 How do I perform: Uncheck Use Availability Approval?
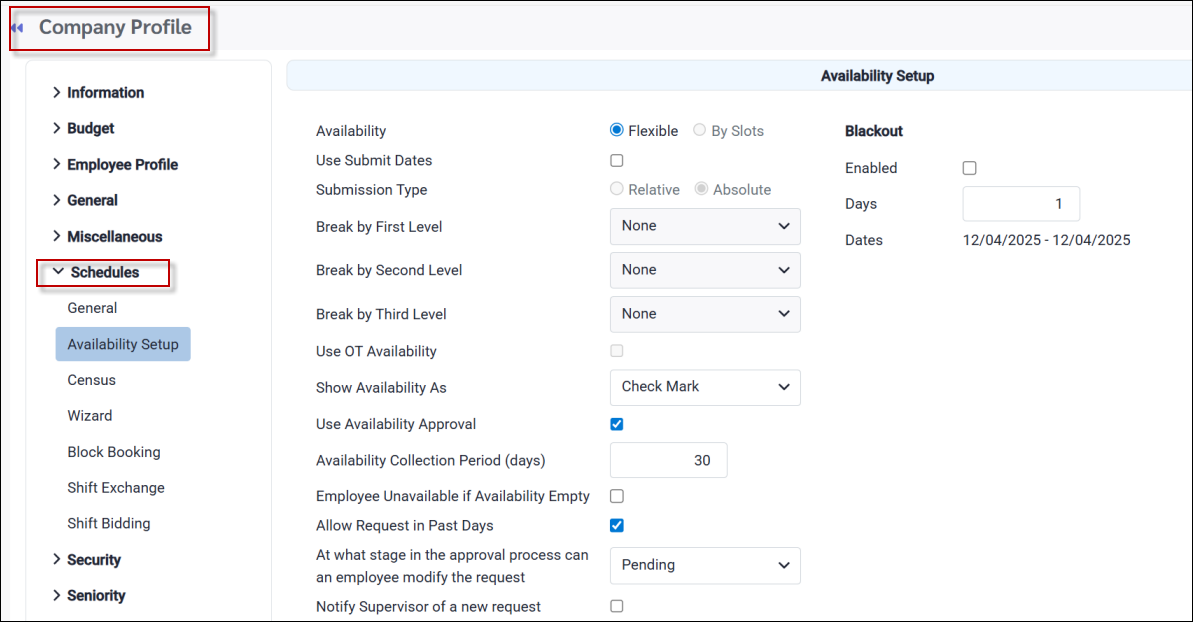click(x=617, y=424)
